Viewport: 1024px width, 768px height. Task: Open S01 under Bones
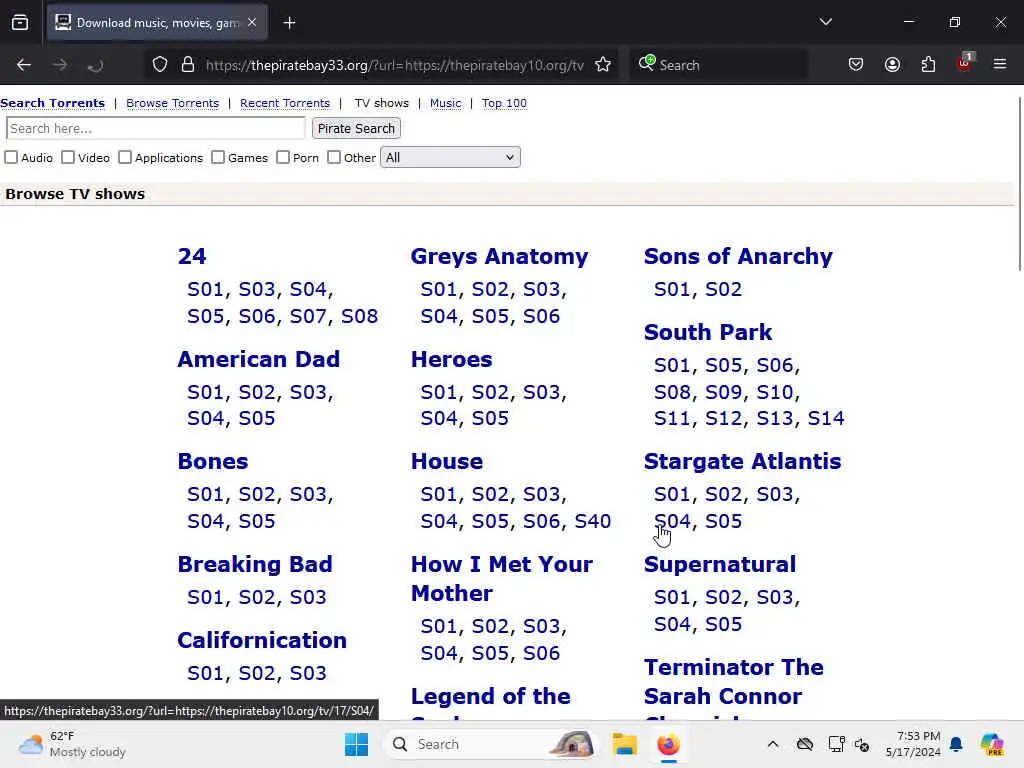click(205, 494)
